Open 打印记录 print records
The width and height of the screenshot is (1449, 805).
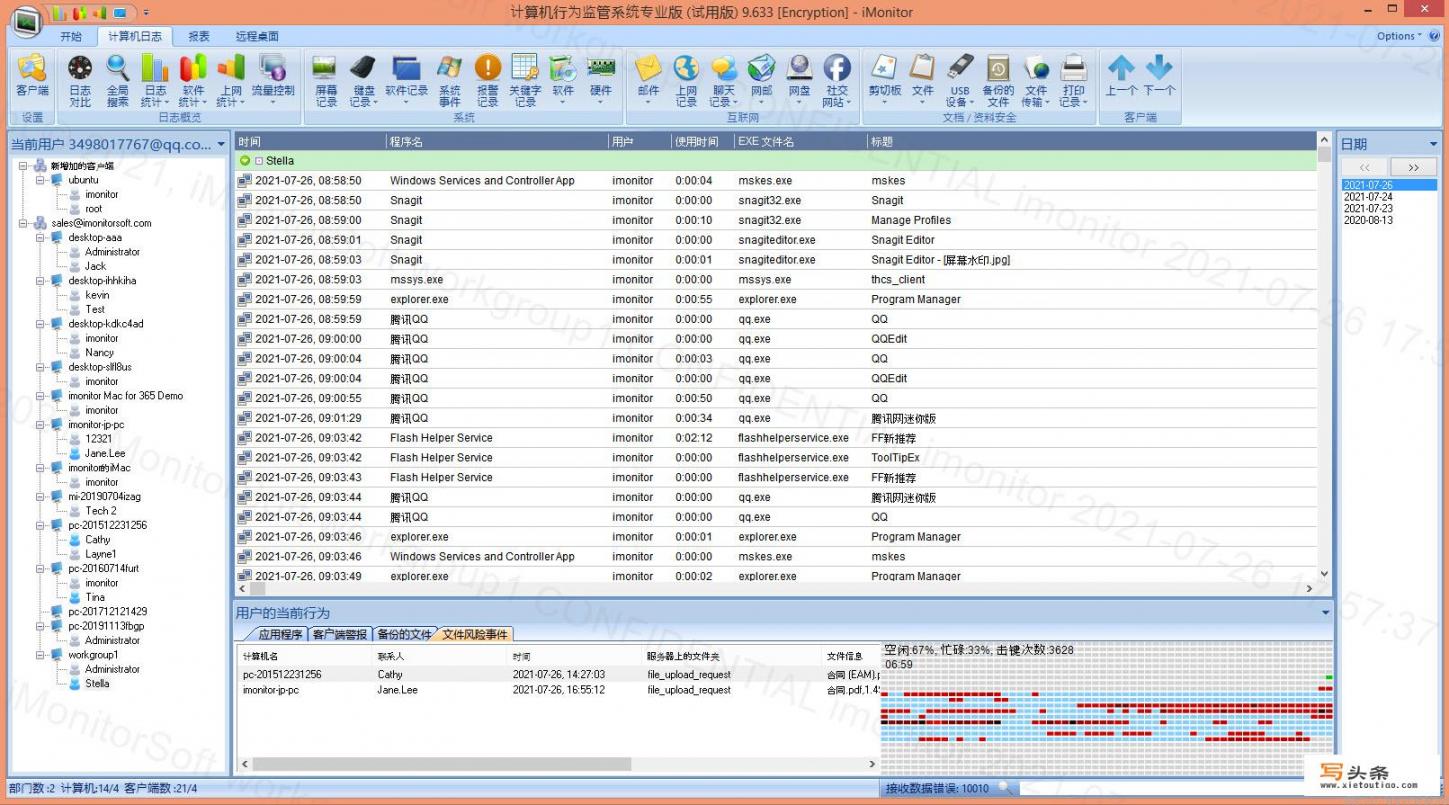click(1073, 79)
